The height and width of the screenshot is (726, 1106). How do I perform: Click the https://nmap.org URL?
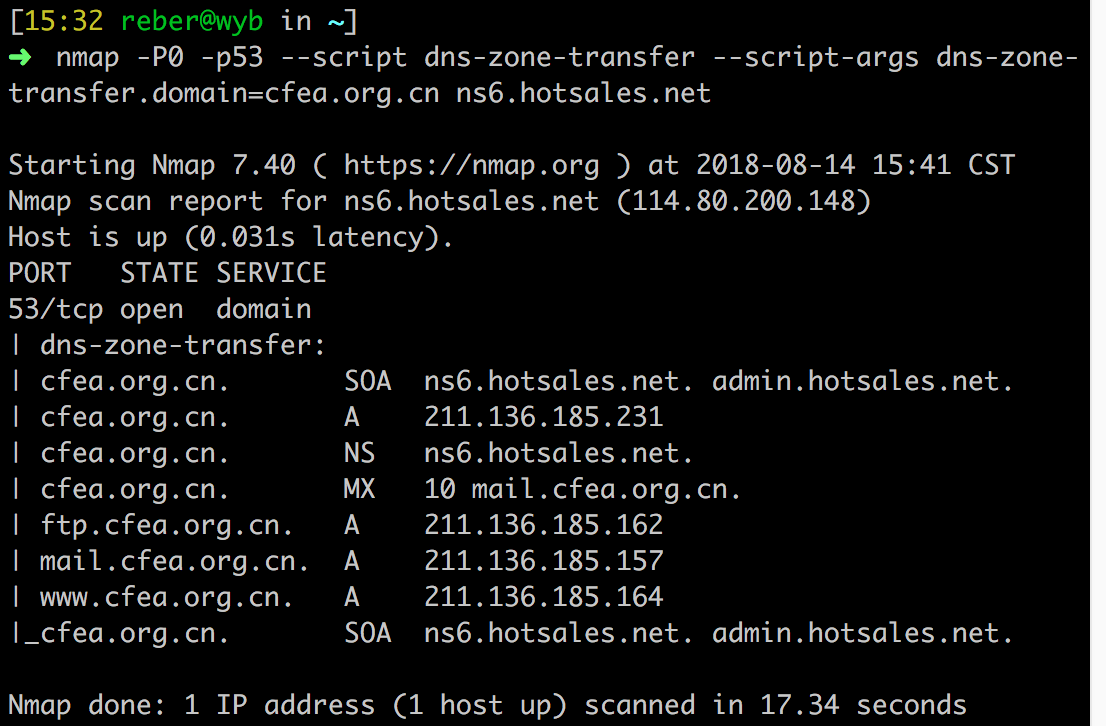(x=471, y=166)
